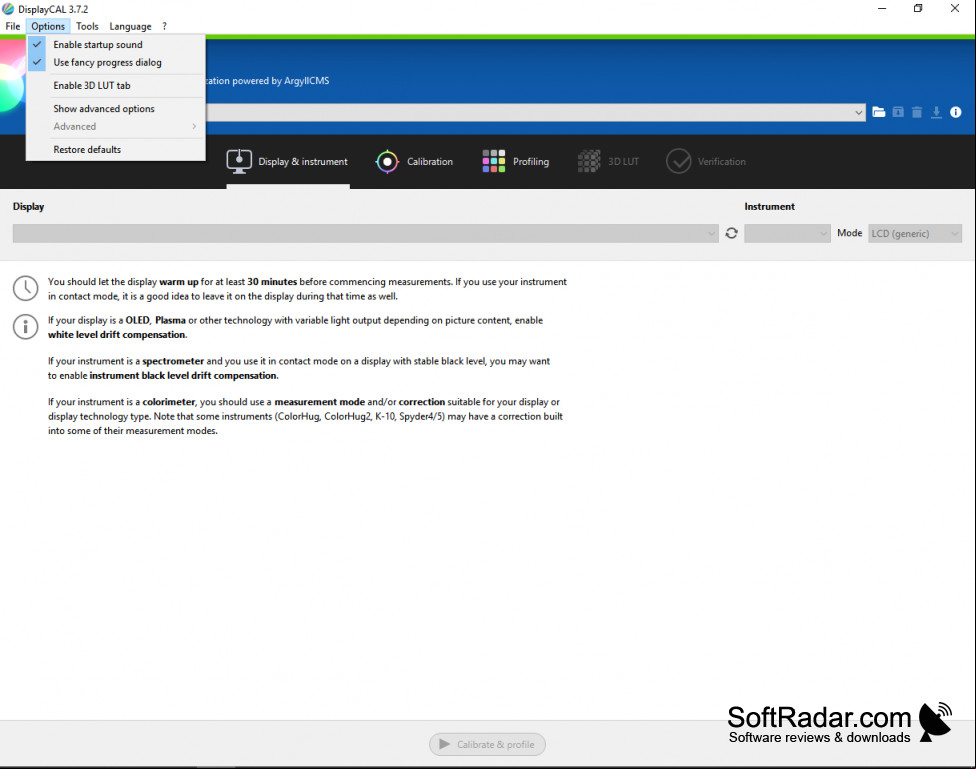
Task: Open the settings file dropdown
Action: tap(859, 113)
